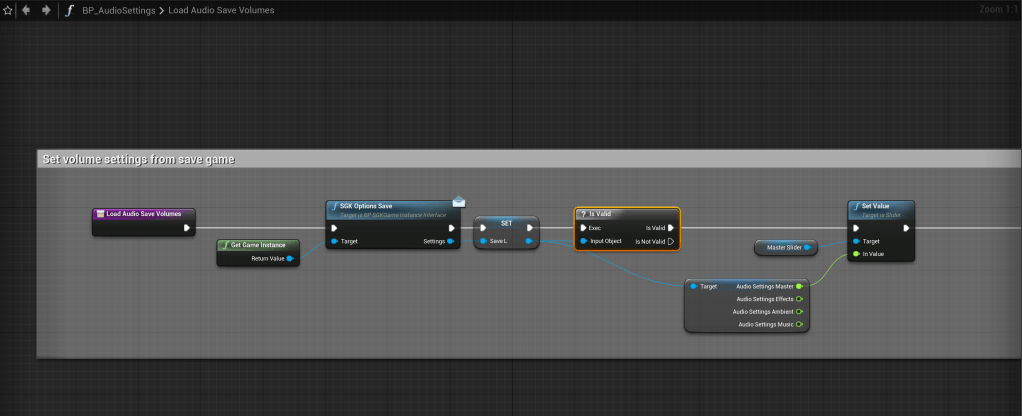
Task: Click the exec input pin of SET node
Action: pos(483,228)
